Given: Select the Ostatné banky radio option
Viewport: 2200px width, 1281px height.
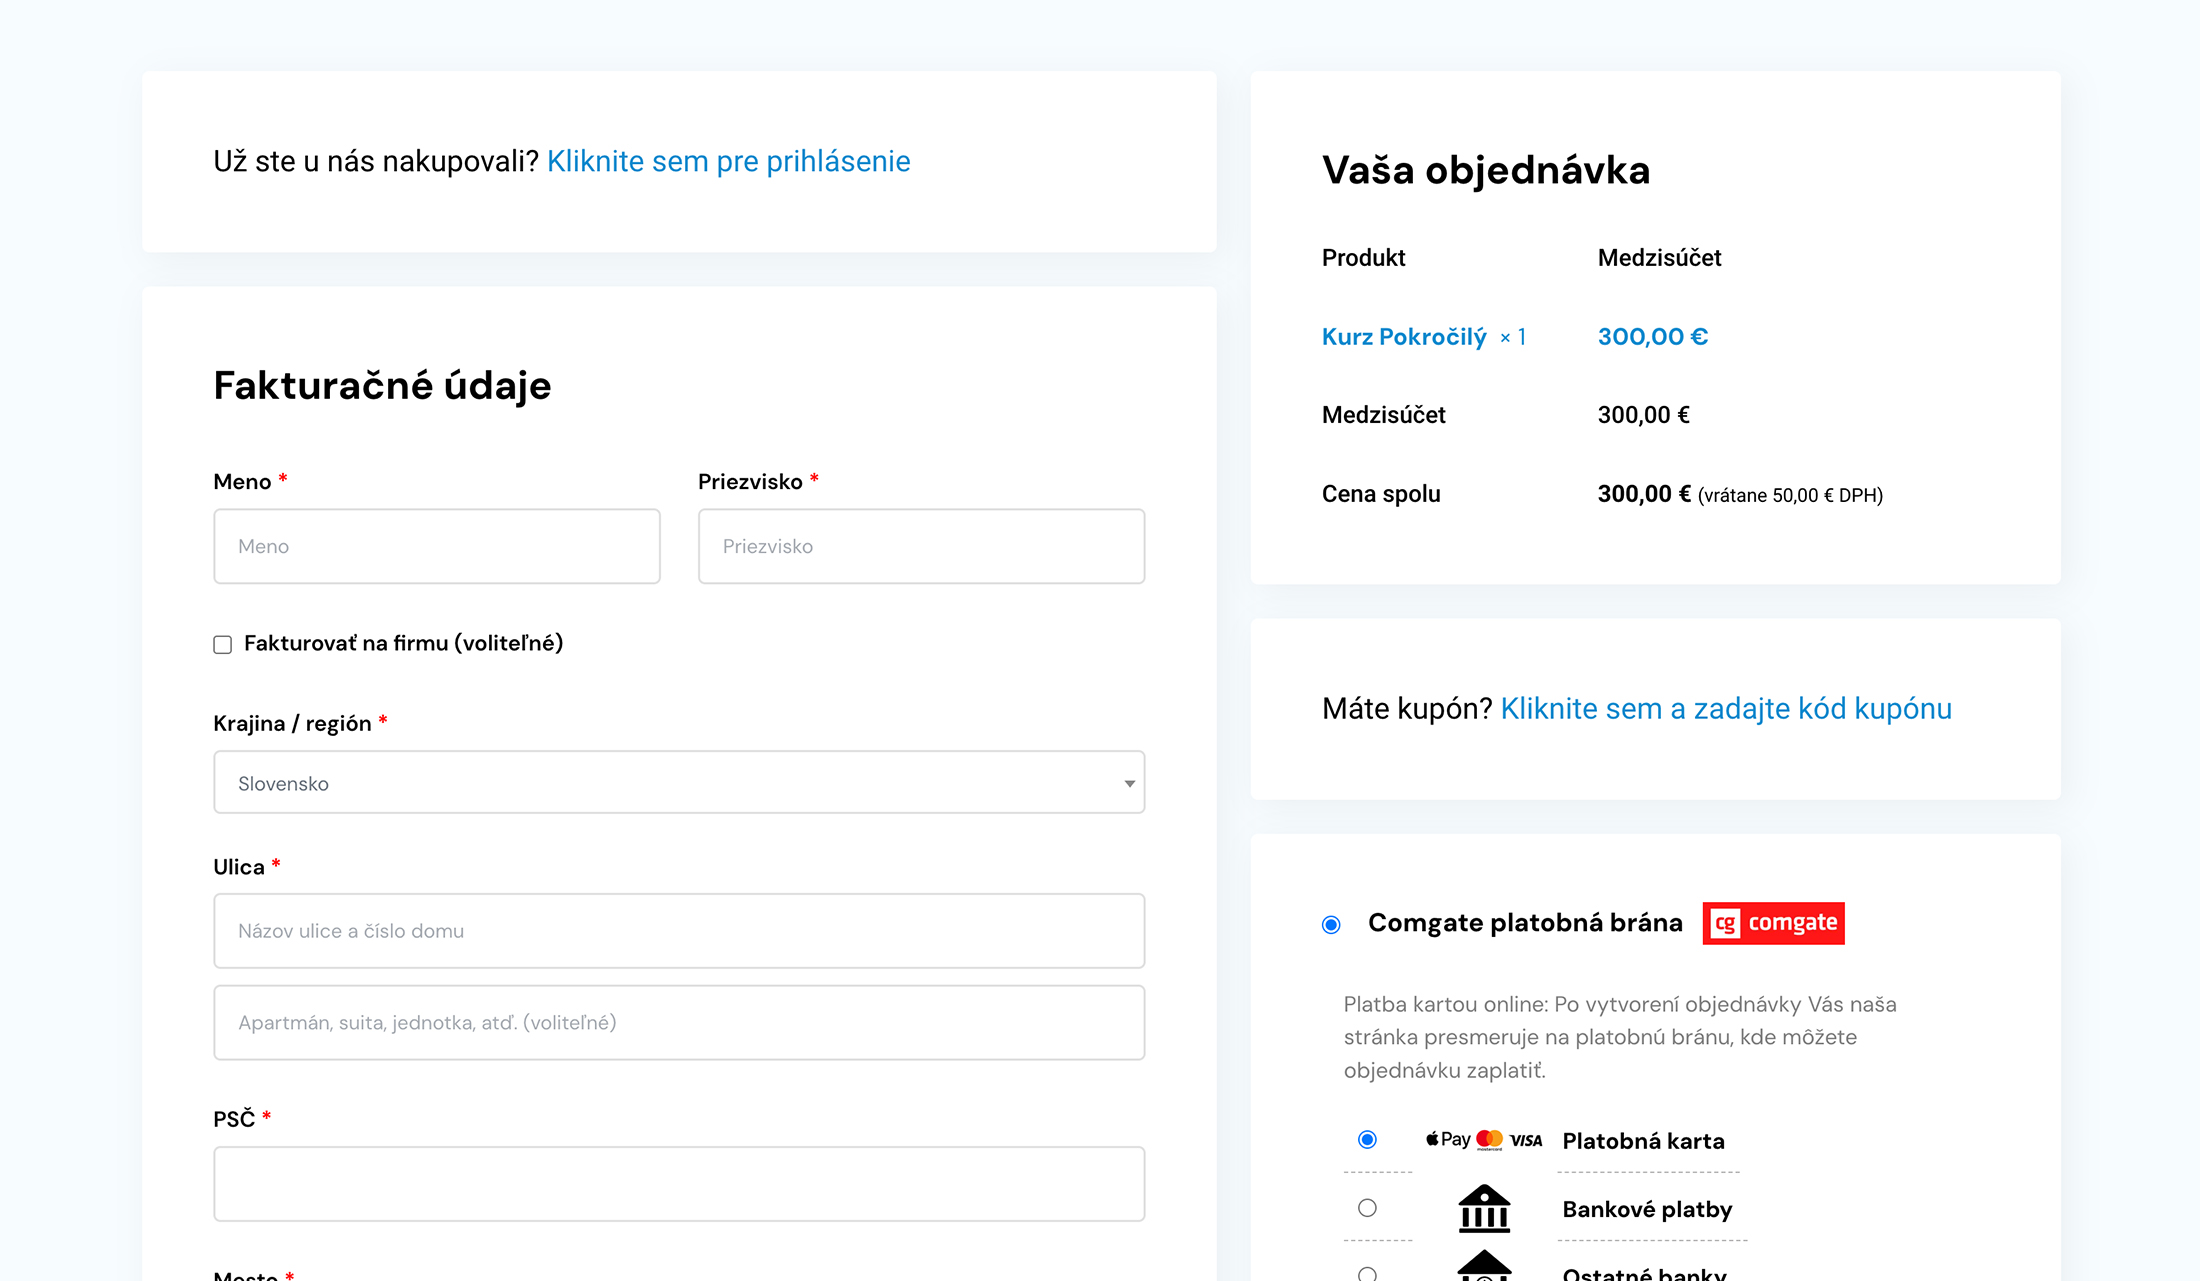Looking at the screenshot, I should click(x=1367, y=1273).
